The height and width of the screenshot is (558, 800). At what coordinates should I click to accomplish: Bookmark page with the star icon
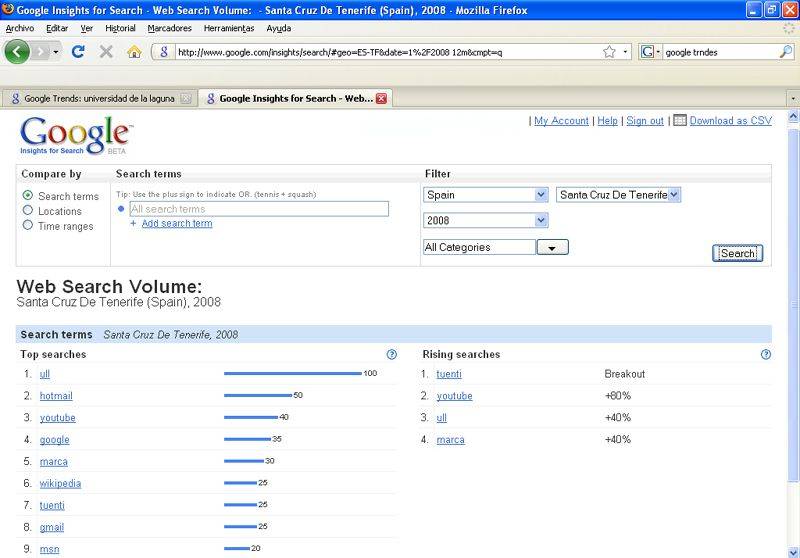609,51
